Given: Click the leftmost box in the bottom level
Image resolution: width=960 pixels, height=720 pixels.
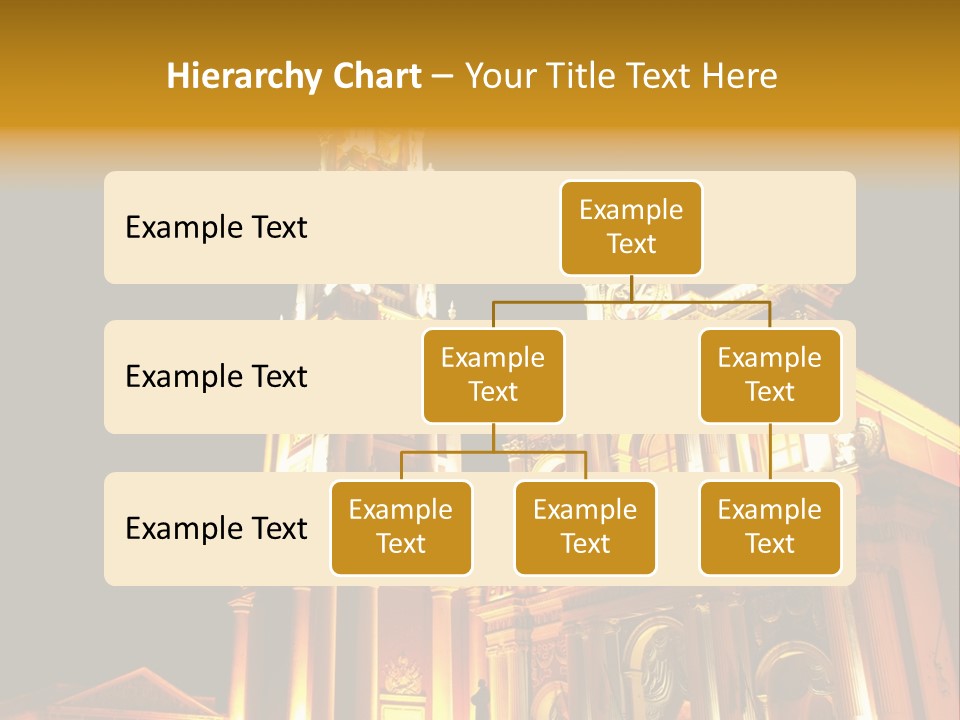Looking at the screenshot, I should click(x=401, y=528).
